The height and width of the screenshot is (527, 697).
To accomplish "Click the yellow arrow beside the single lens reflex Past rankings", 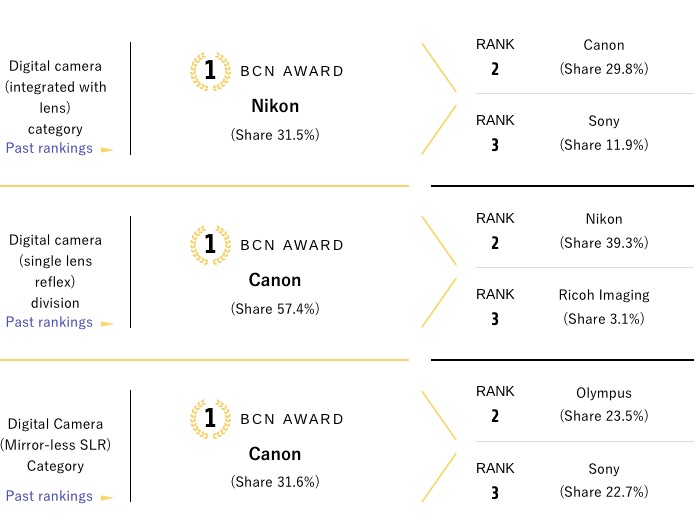I will coord(107,323).
